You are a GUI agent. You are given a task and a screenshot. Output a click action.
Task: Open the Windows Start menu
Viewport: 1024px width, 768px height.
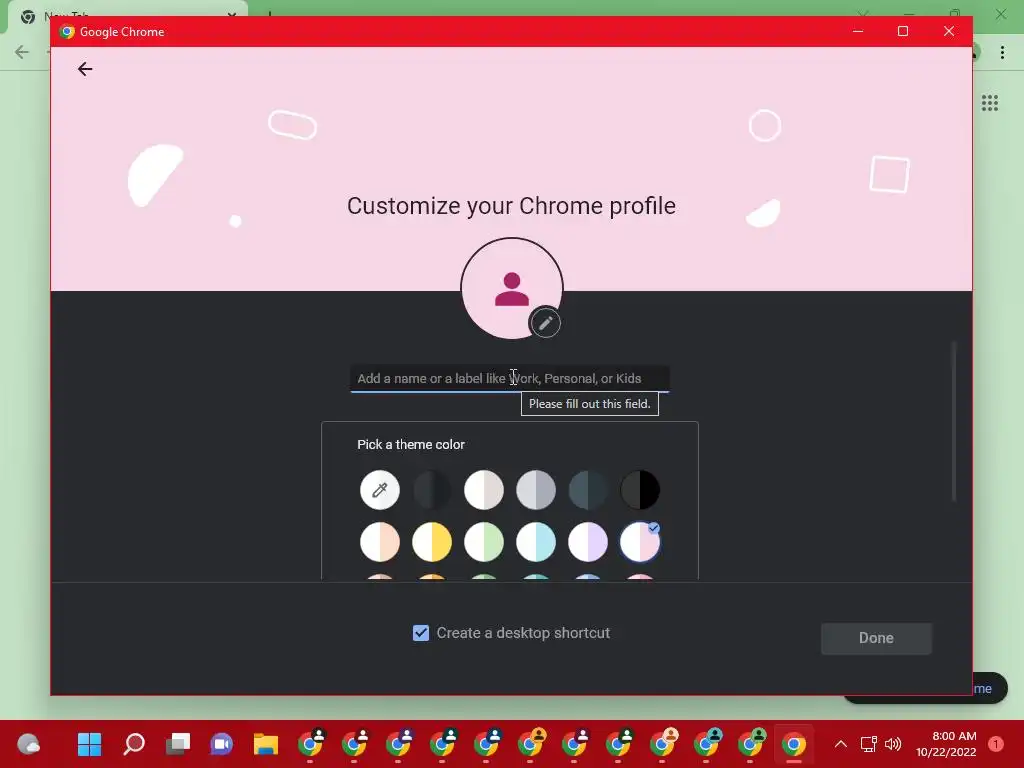[x=89, y=744]
